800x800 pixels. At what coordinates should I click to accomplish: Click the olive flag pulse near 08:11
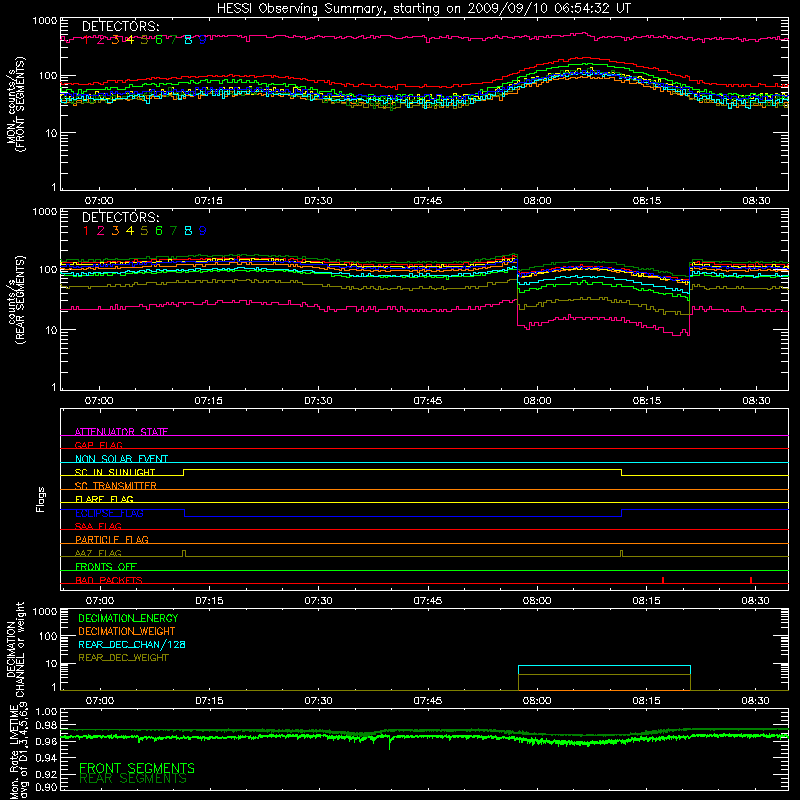click(621, 554)
